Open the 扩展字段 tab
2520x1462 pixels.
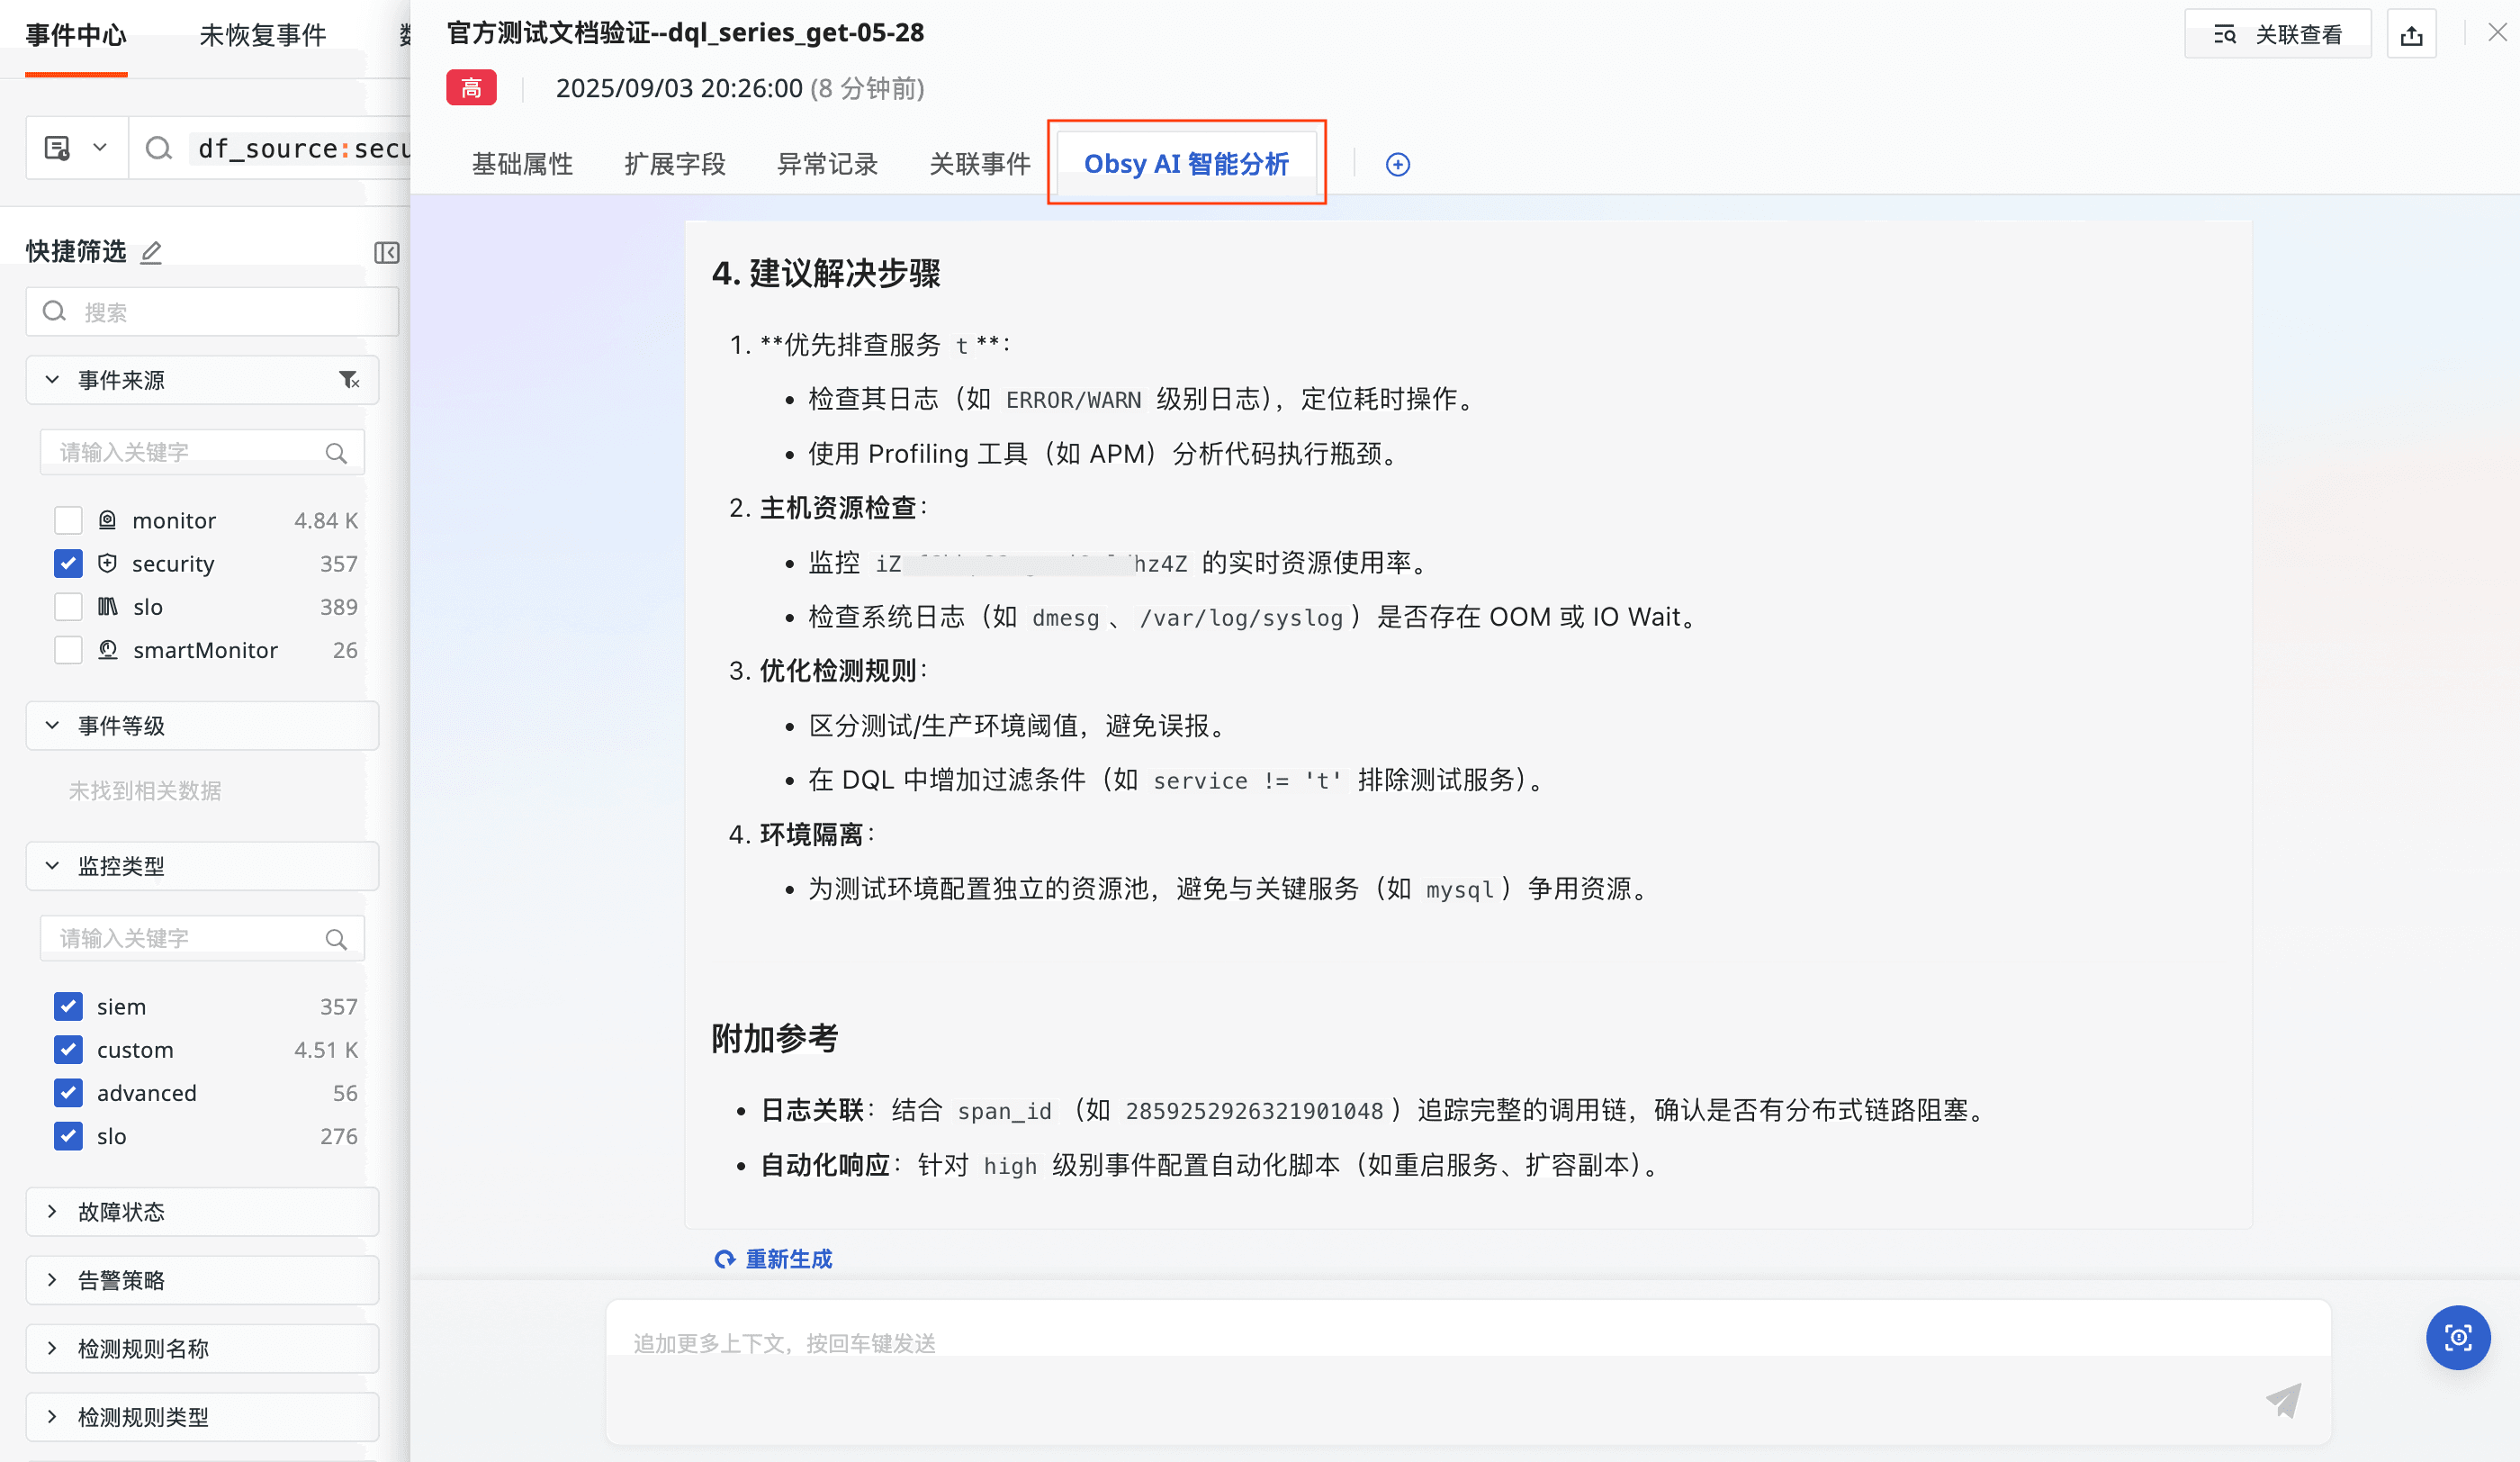[x=675, y=164]
